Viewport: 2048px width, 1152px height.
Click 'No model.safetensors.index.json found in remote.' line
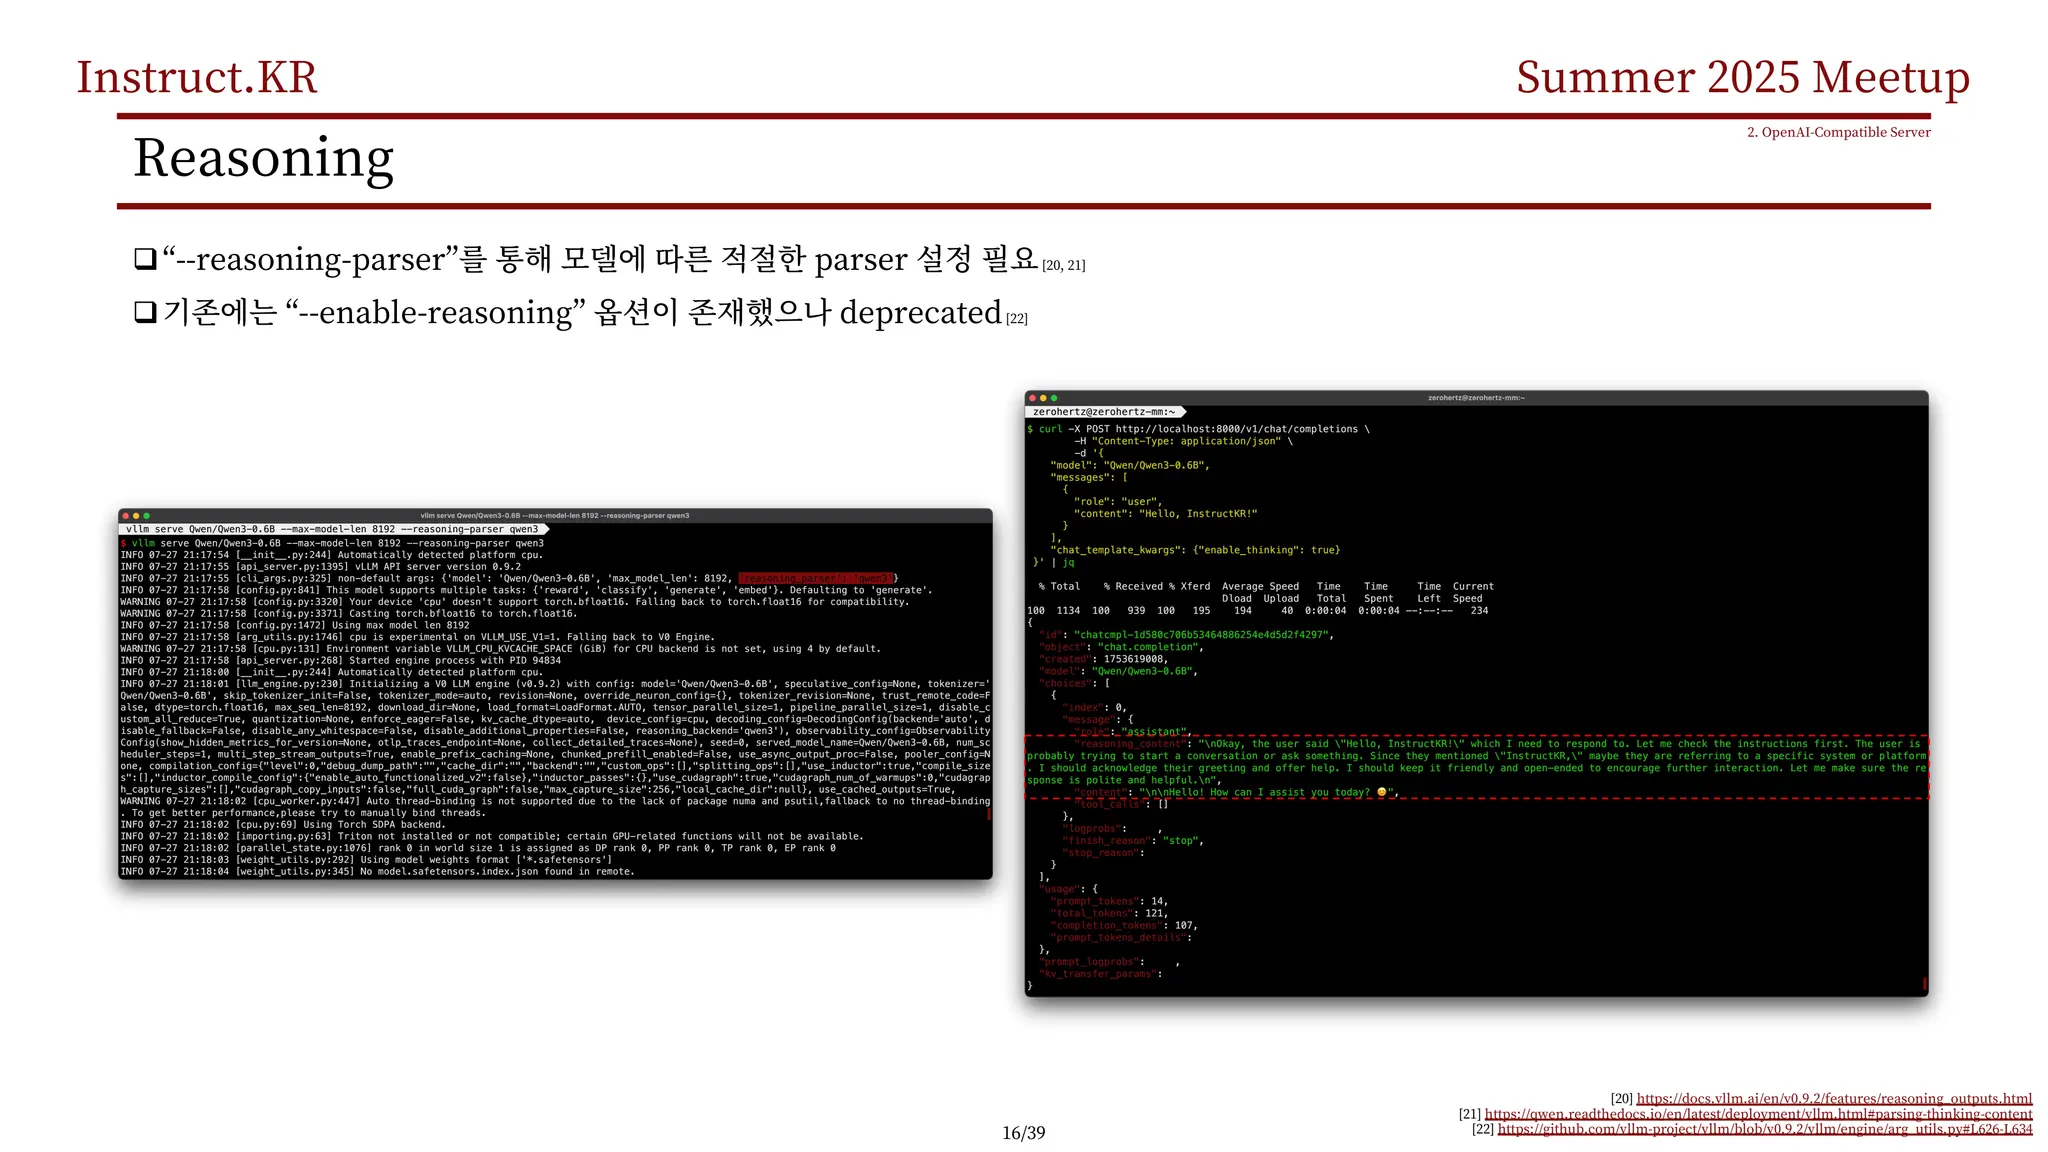(377, 872)
